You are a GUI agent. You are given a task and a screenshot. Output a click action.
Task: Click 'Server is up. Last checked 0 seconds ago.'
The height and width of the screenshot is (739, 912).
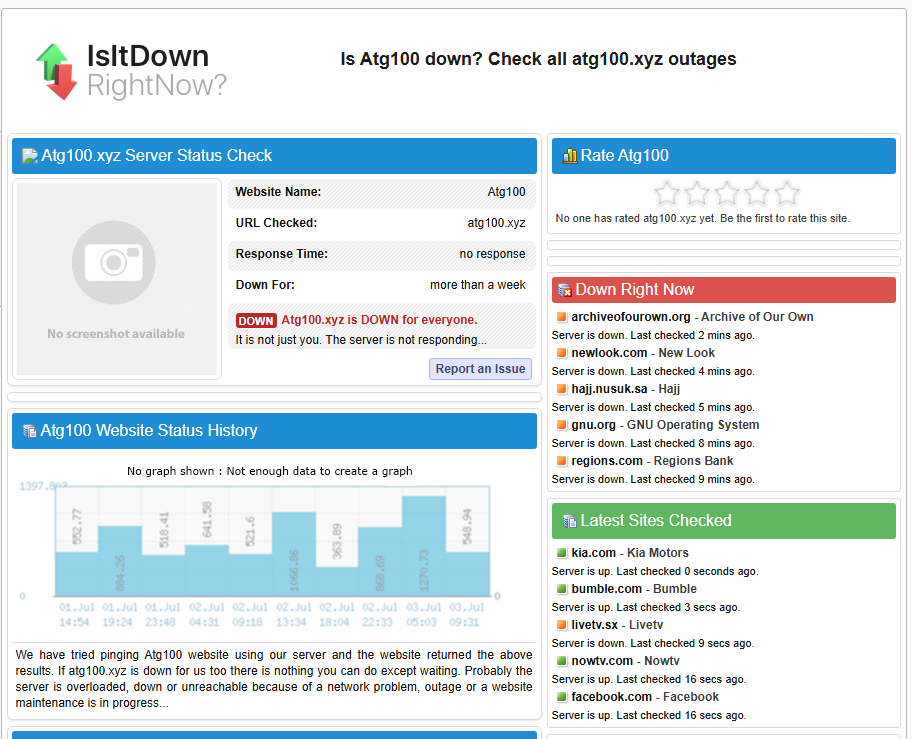coord(654,572)
